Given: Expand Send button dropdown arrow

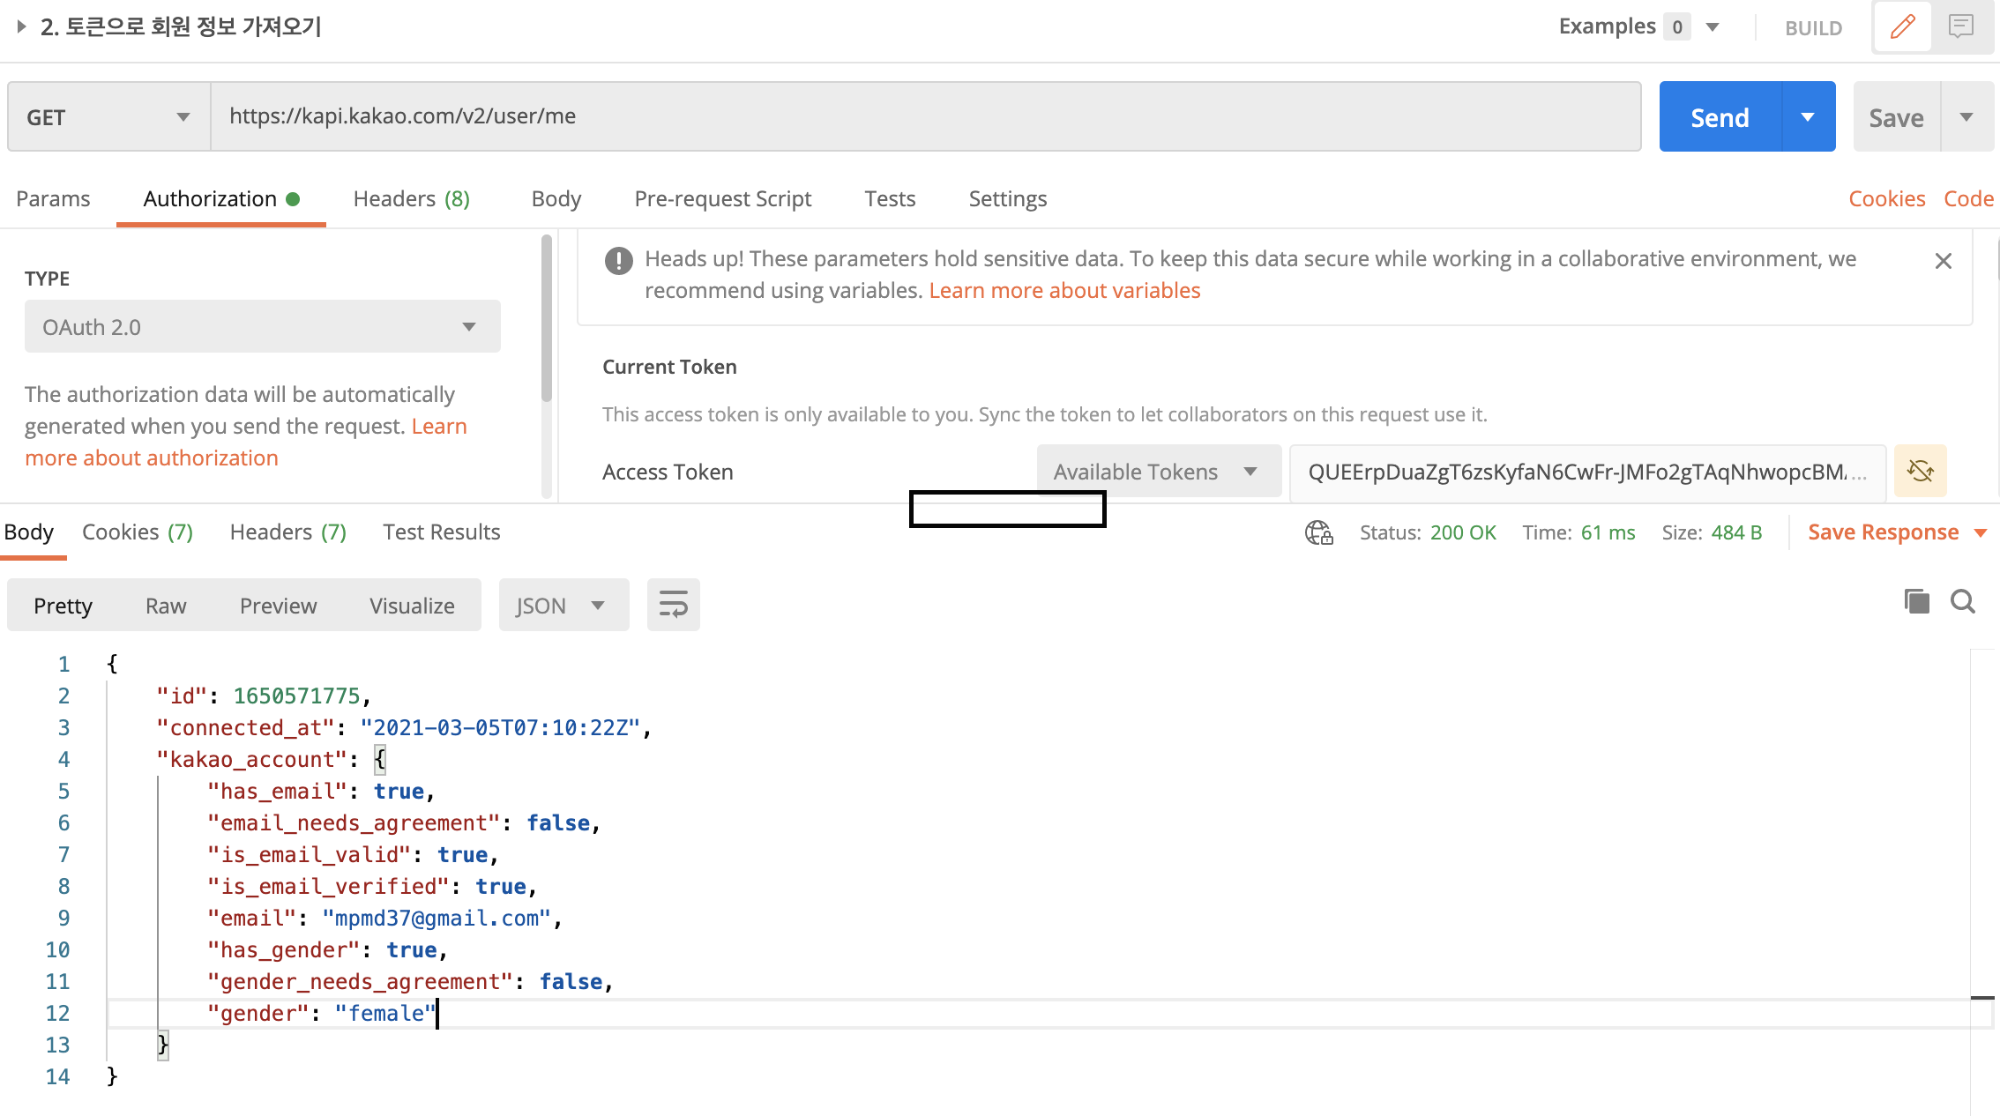Looking at the screenshot, I should coord(1808,117).
